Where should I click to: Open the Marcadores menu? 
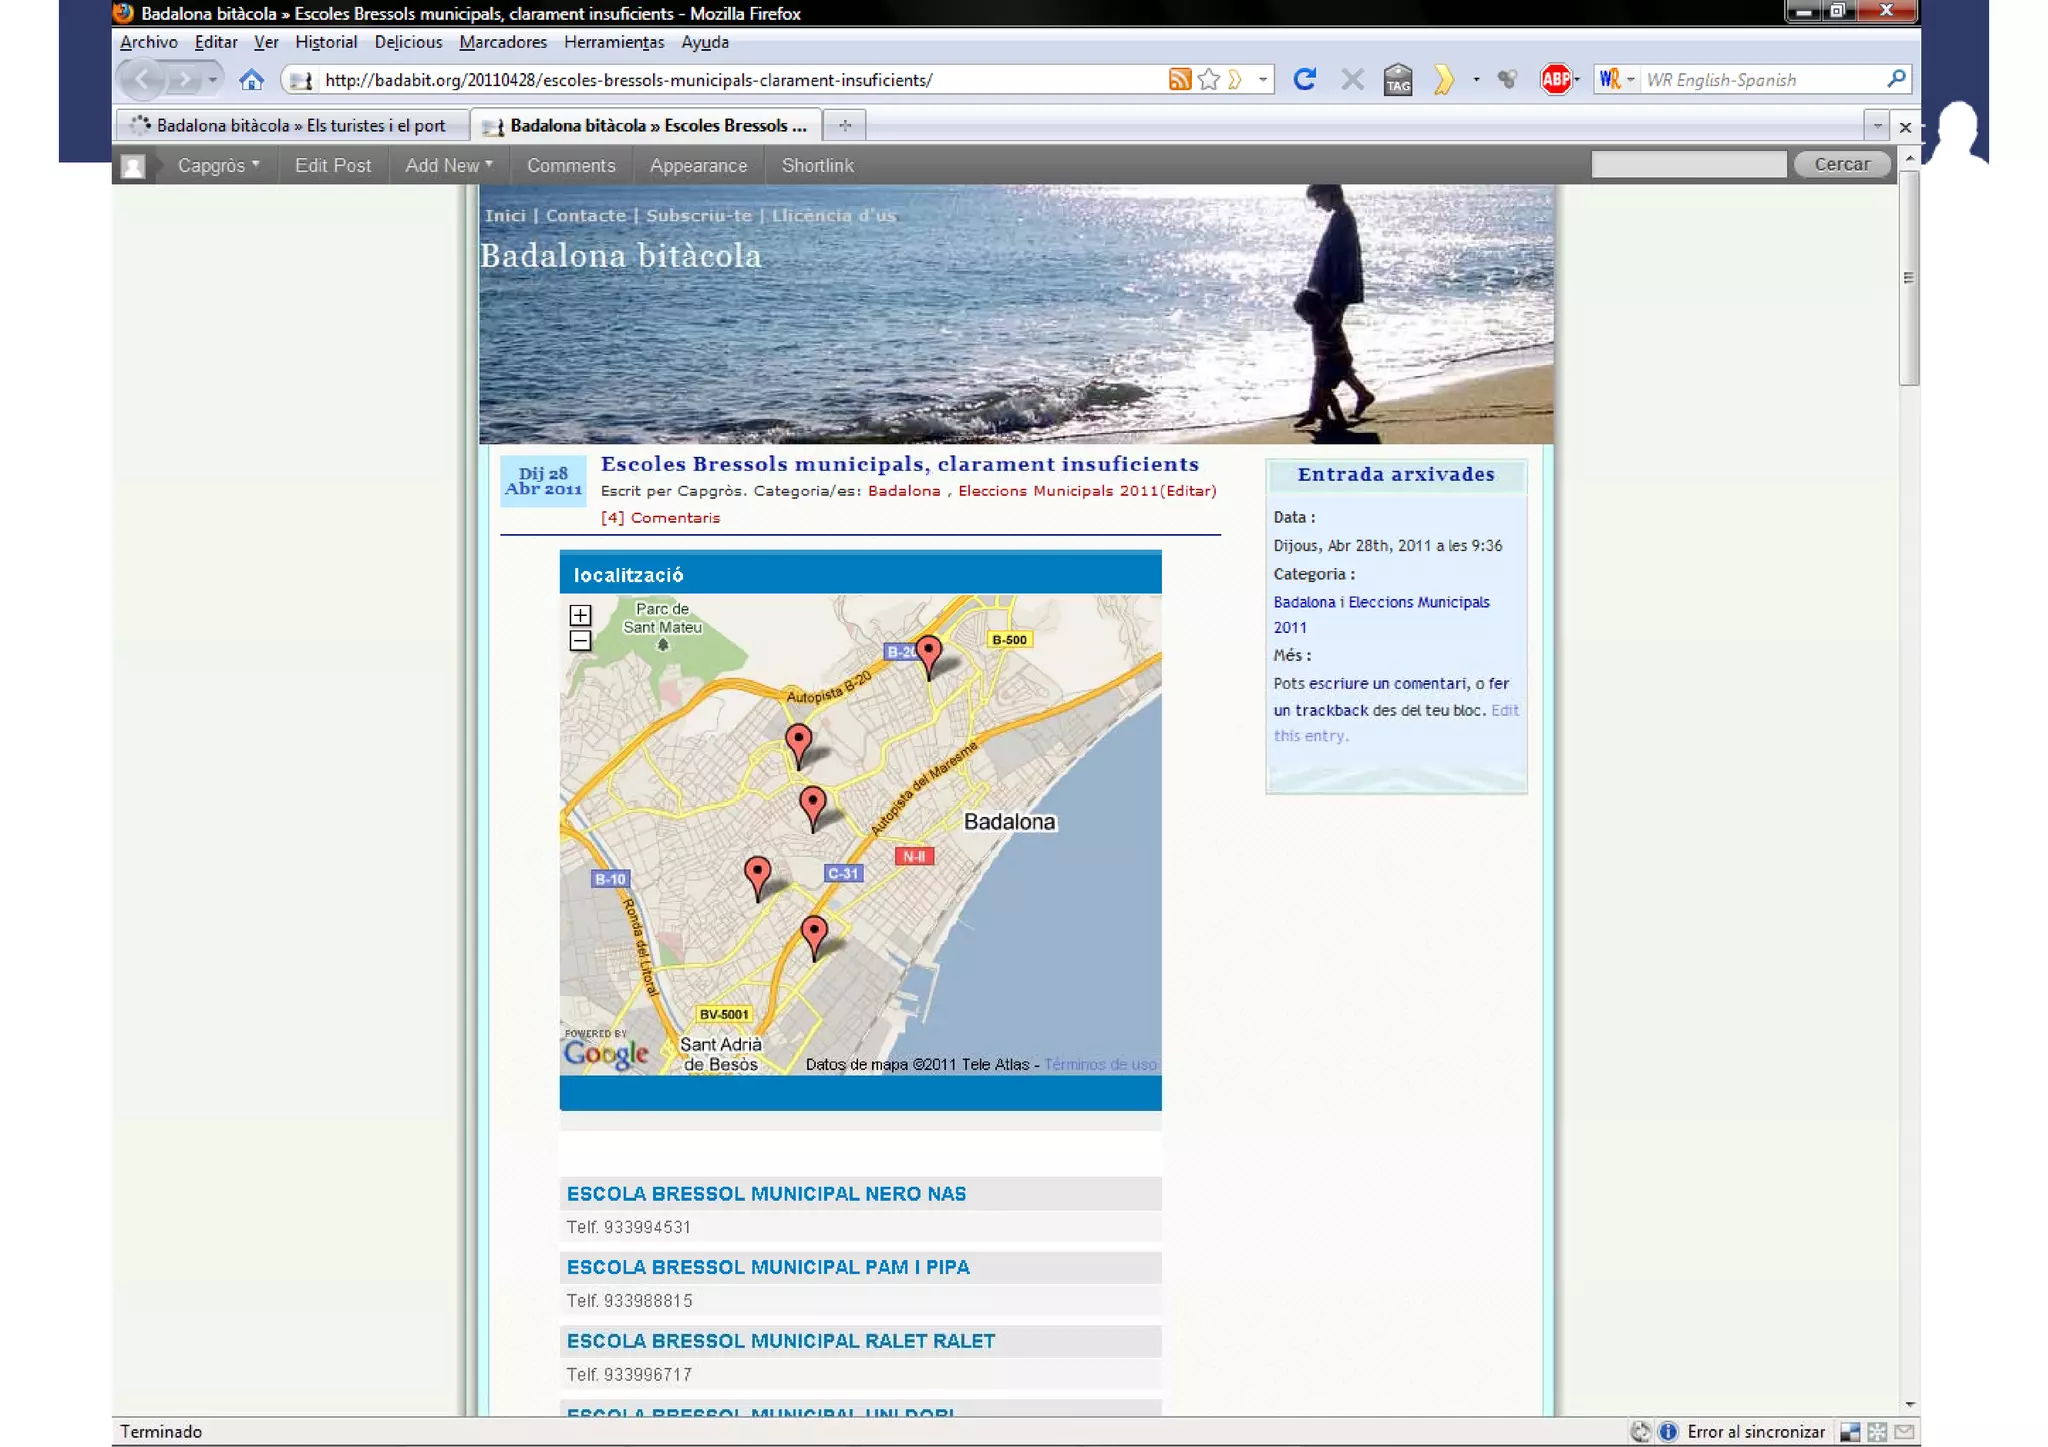[503, 42]
